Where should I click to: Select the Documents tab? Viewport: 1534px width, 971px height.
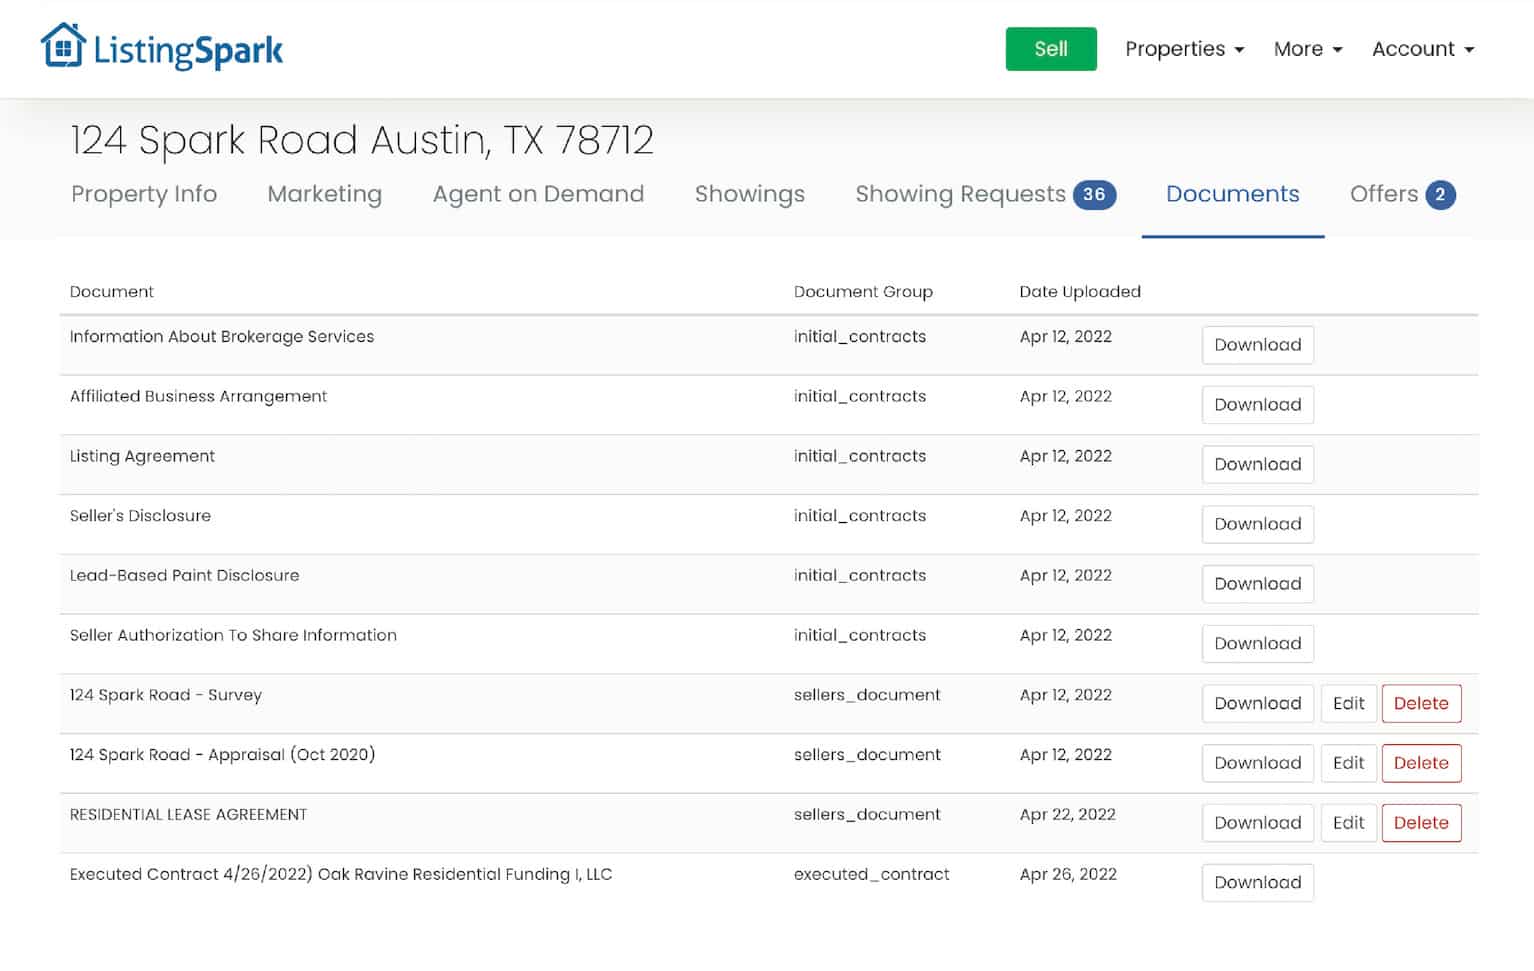pyautogui.click(x=1232, y=194)
